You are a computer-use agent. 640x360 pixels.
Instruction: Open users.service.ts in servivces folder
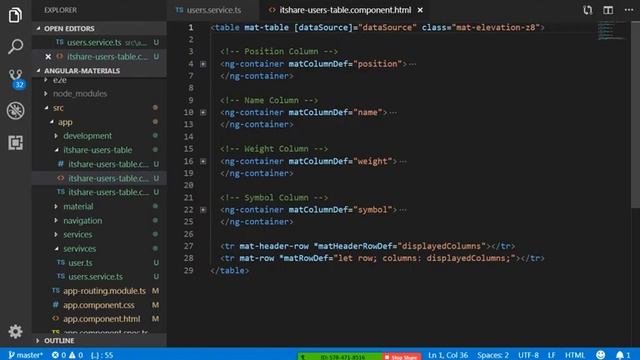pos(99,276)
